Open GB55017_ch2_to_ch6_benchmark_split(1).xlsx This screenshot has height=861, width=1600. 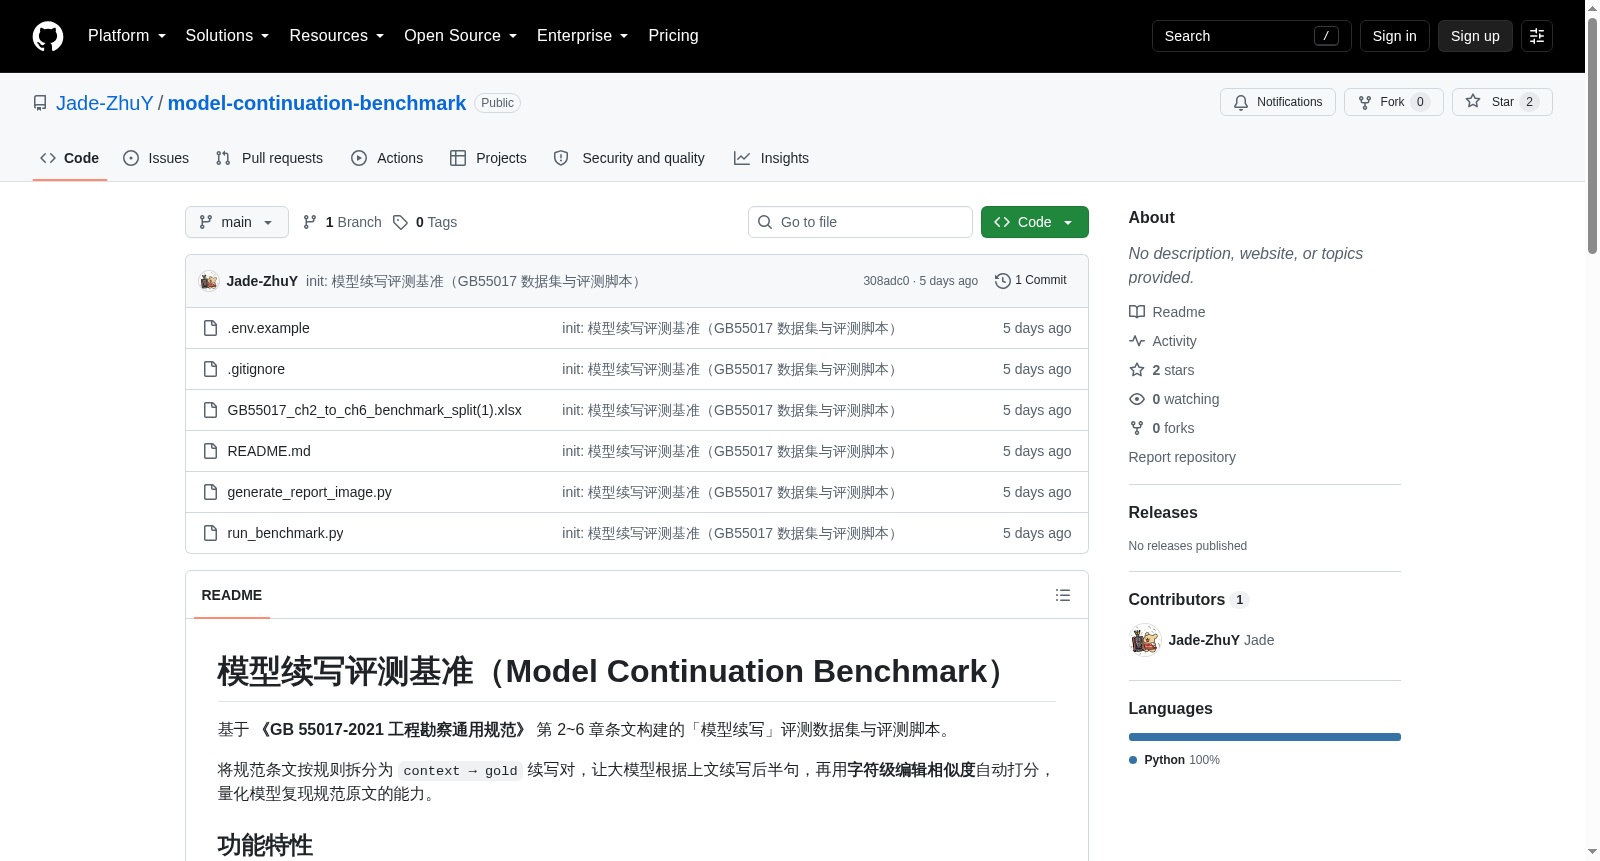tap(375, 410)
